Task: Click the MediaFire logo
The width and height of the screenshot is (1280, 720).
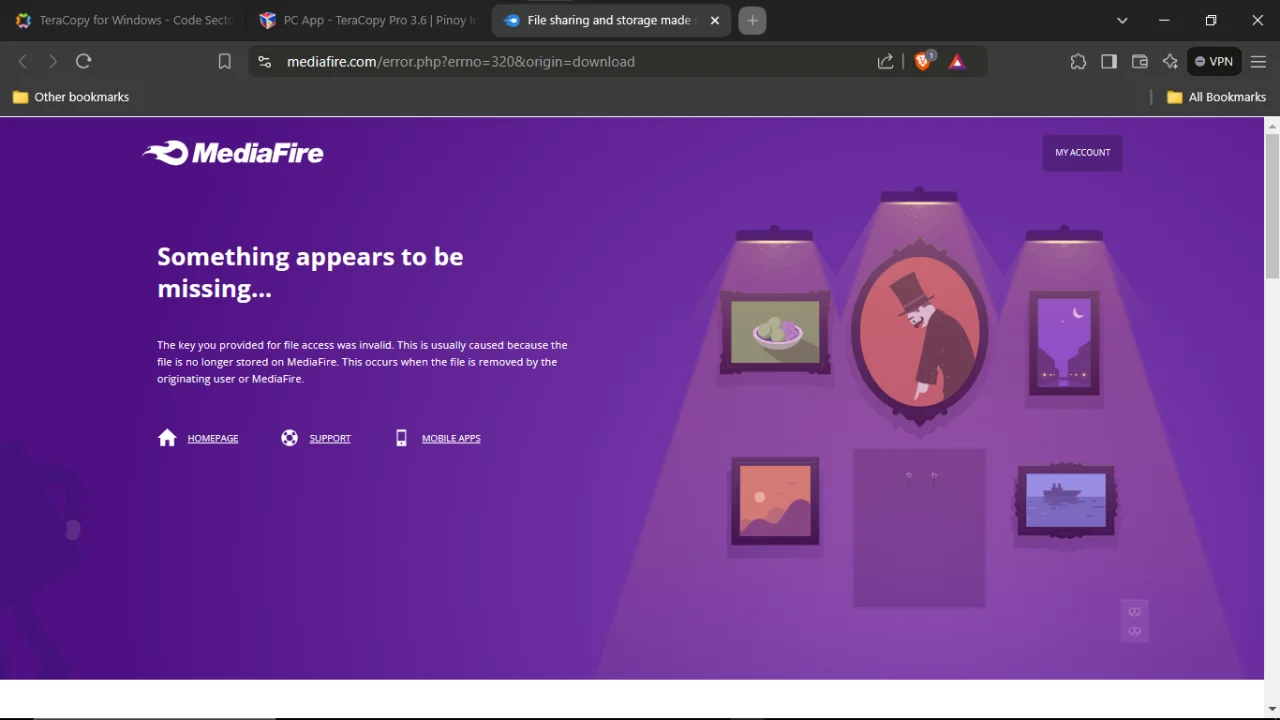Action: point(233,153)
